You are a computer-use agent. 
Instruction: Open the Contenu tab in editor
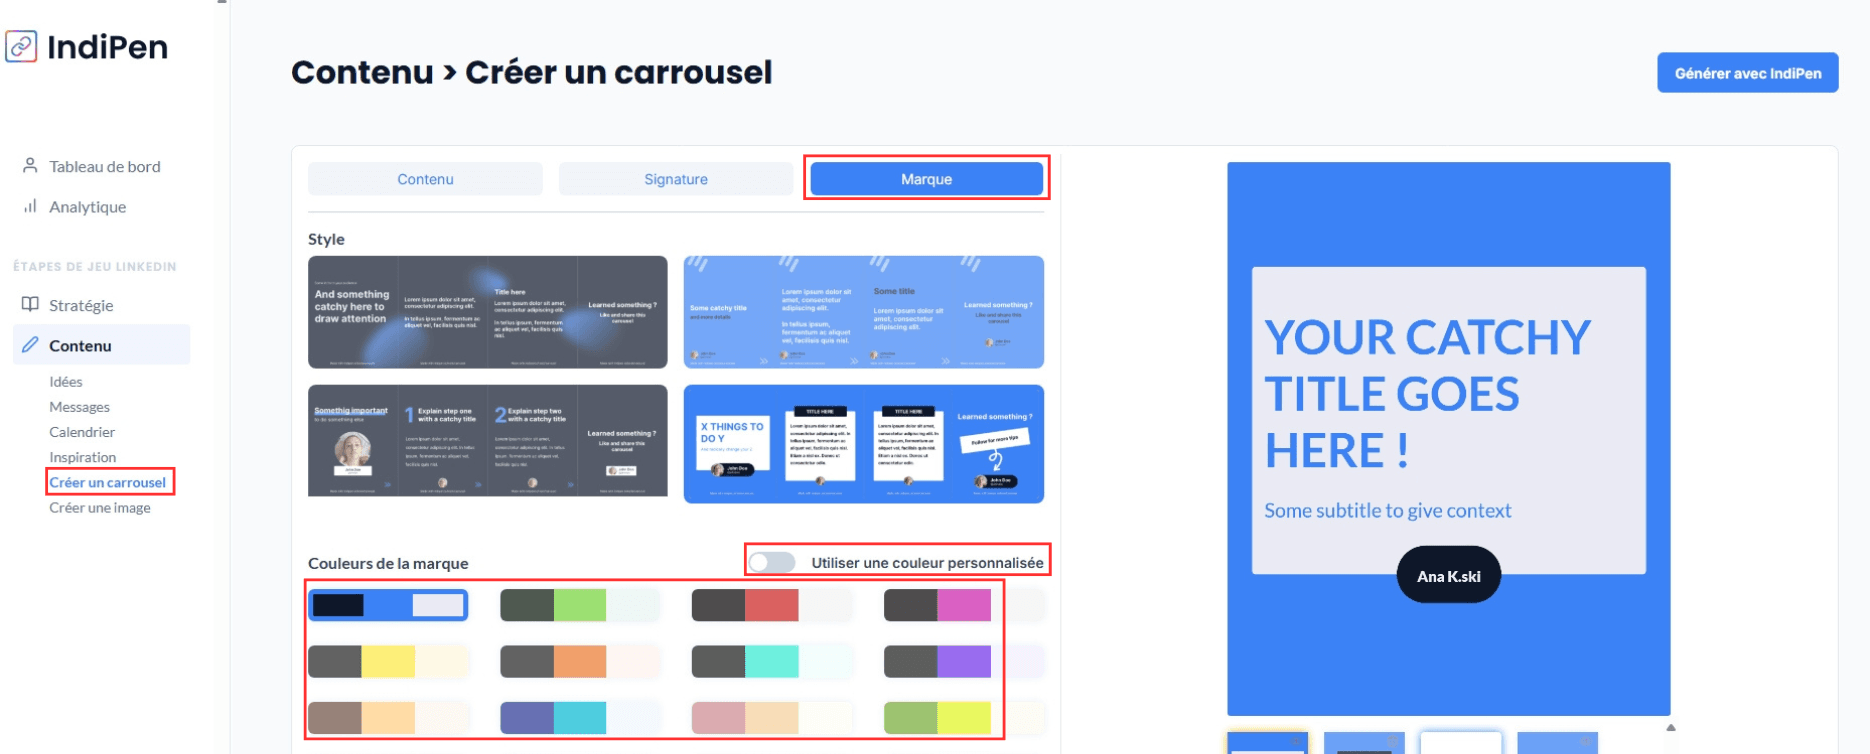tap(425, 180)
